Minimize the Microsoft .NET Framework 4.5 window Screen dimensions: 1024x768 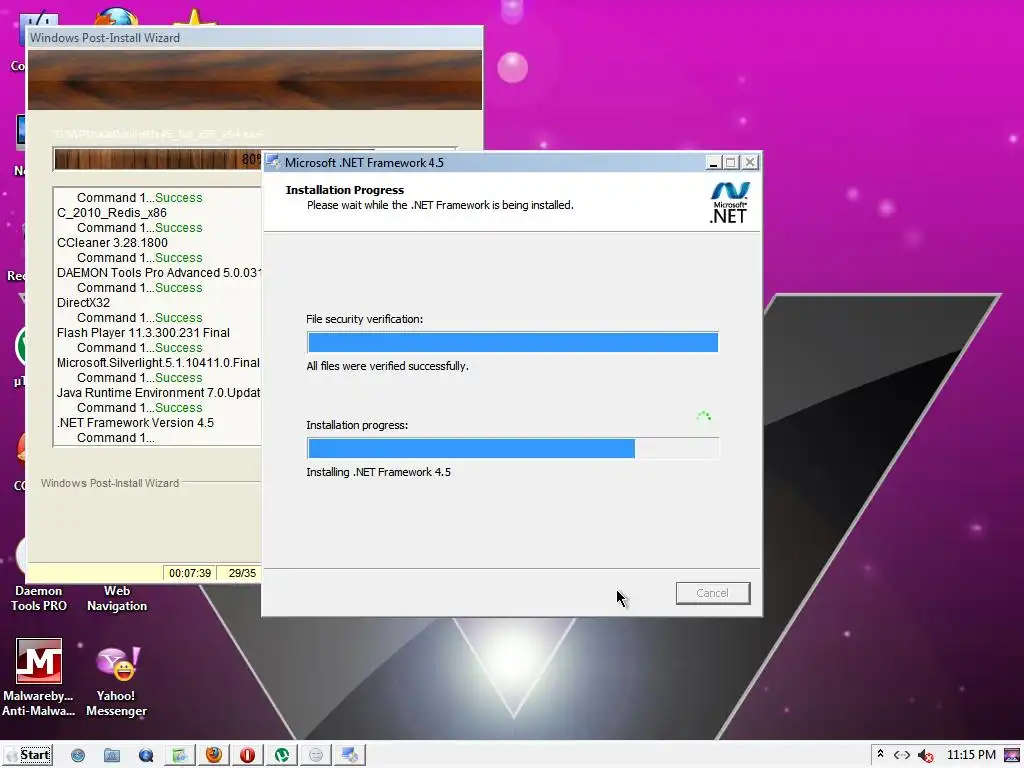[x=713, y=162]
